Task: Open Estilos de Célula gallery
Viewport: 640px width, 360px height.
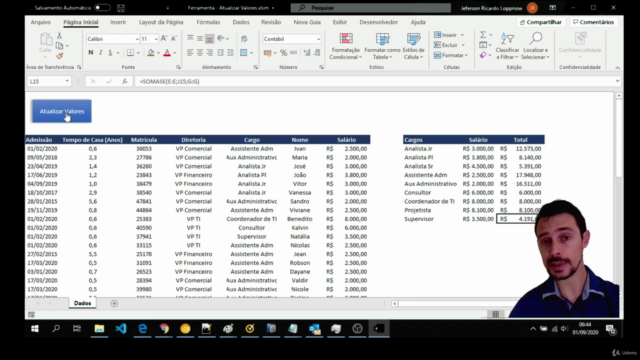Action: pyautogui.click(x=413, y=46)
